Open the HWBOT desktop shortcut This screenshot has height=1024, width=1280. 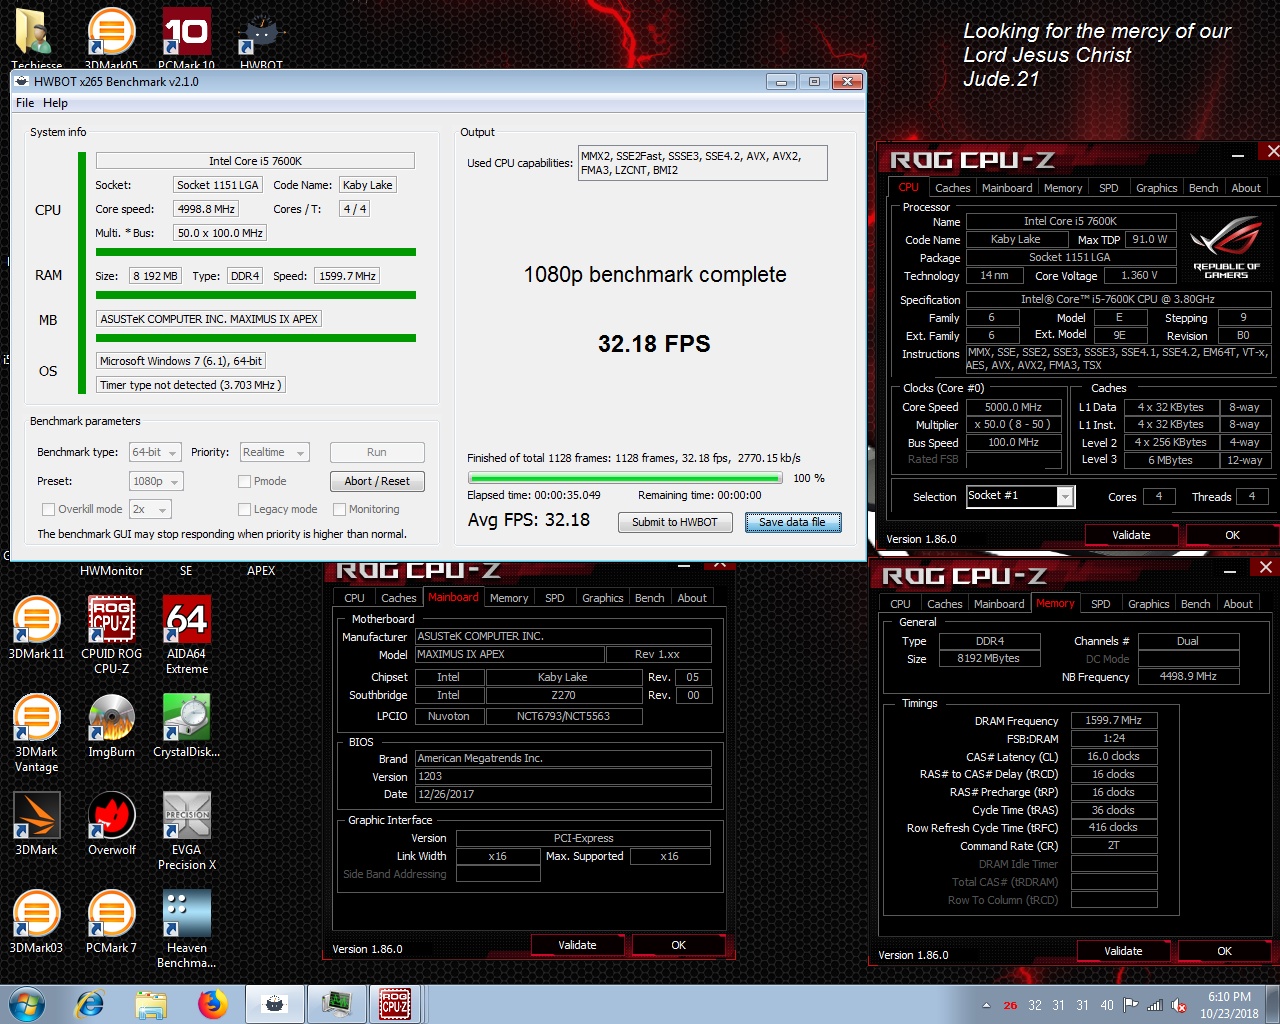tap(261, 42)
